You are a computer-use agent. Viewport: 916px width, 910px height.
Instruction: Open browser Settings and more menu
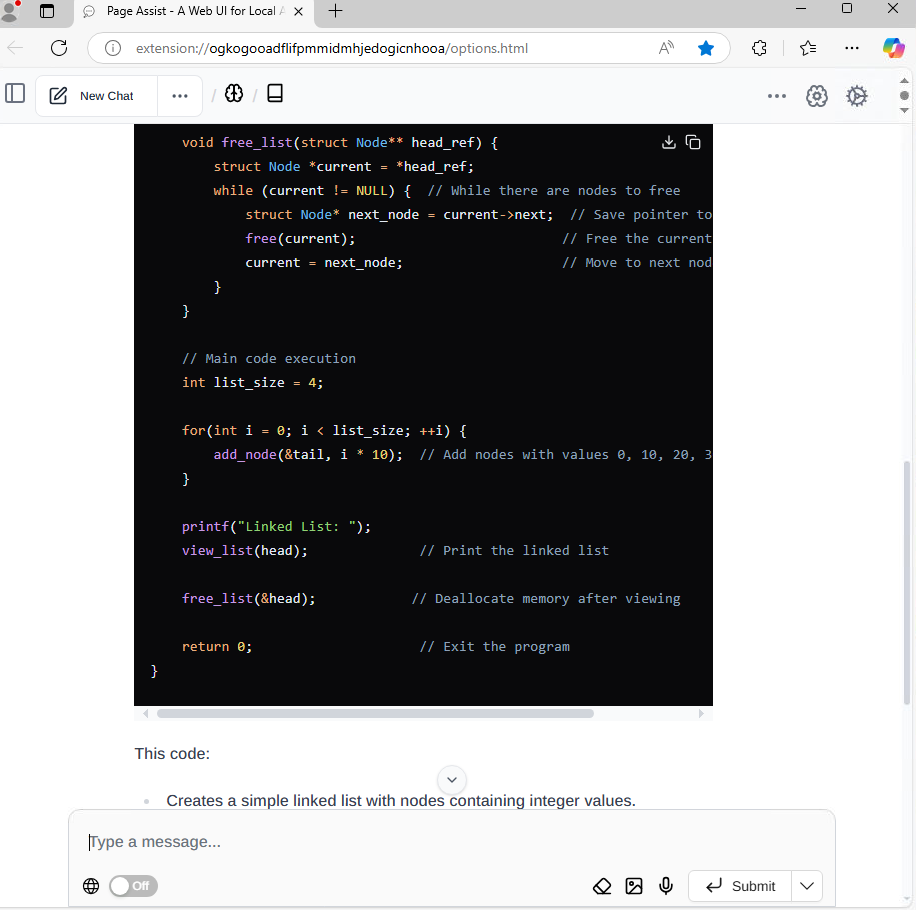click(x=852, y=48)
